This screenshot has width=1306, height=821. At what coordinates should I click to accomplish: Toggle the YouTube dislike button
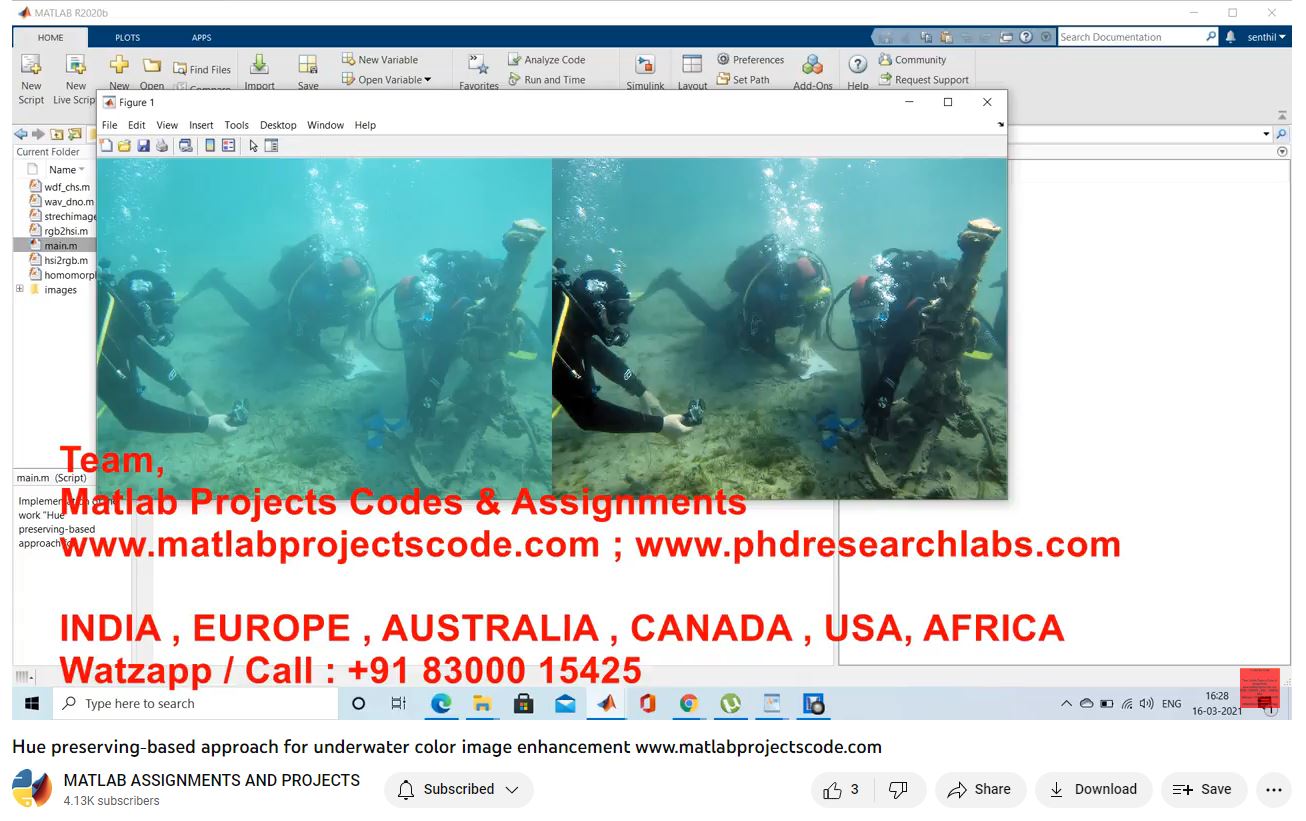pyautogui.click(x=898, y=790)
